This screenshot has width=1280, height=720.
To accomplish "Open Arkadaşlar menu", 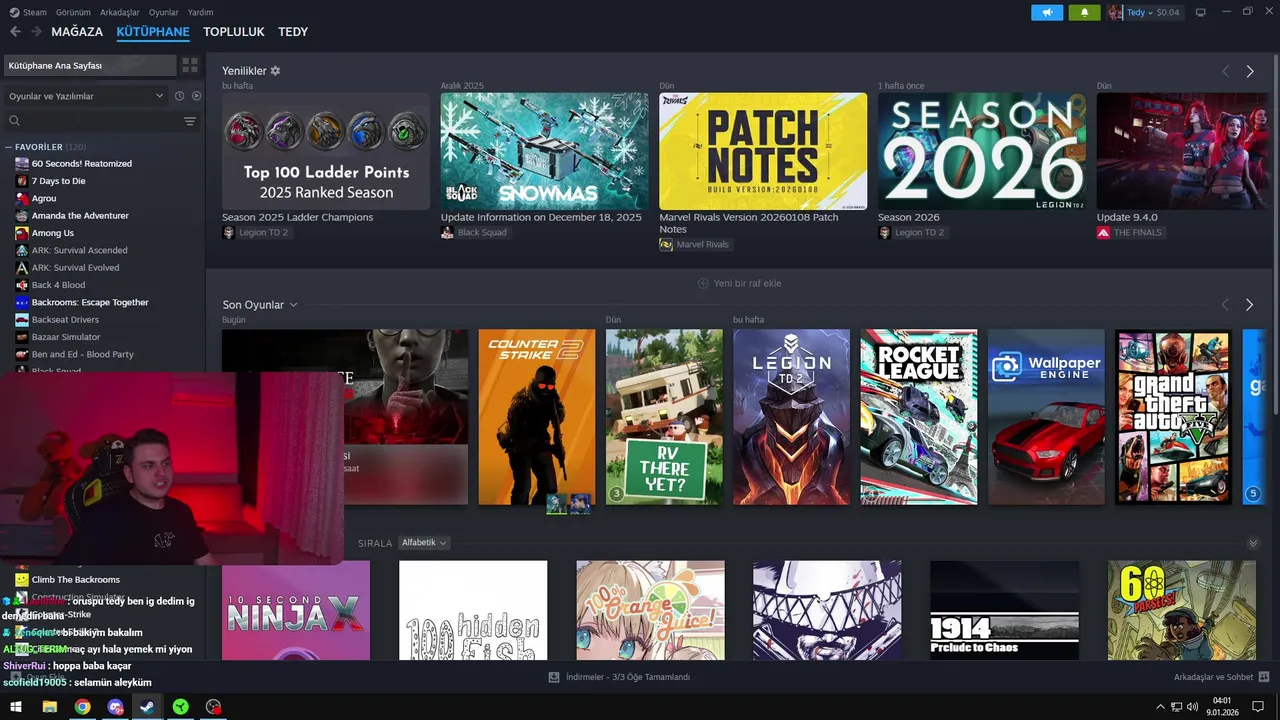I will (120, 12).
